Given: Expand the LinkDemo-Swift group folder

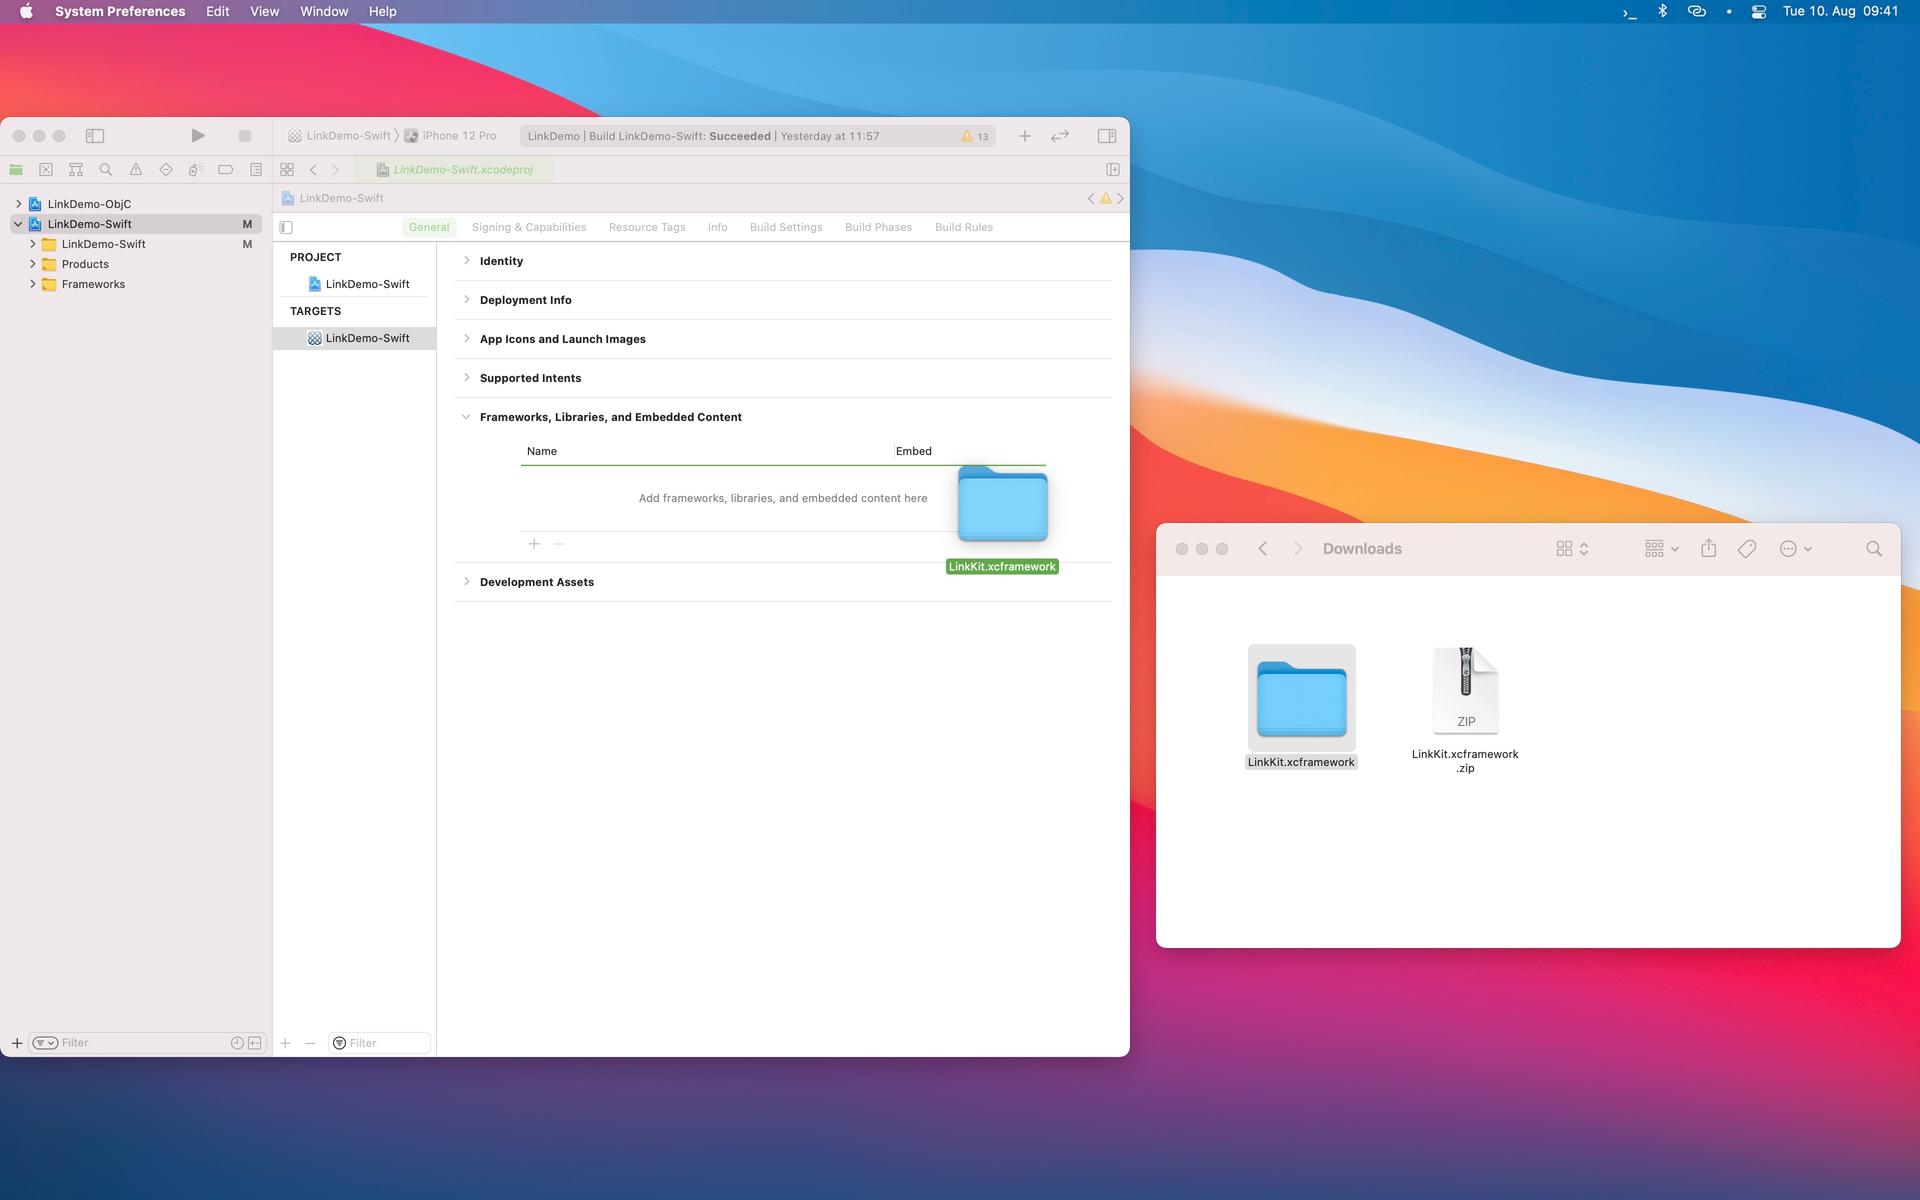Looking at the screenshot, I should coord(32,244).
